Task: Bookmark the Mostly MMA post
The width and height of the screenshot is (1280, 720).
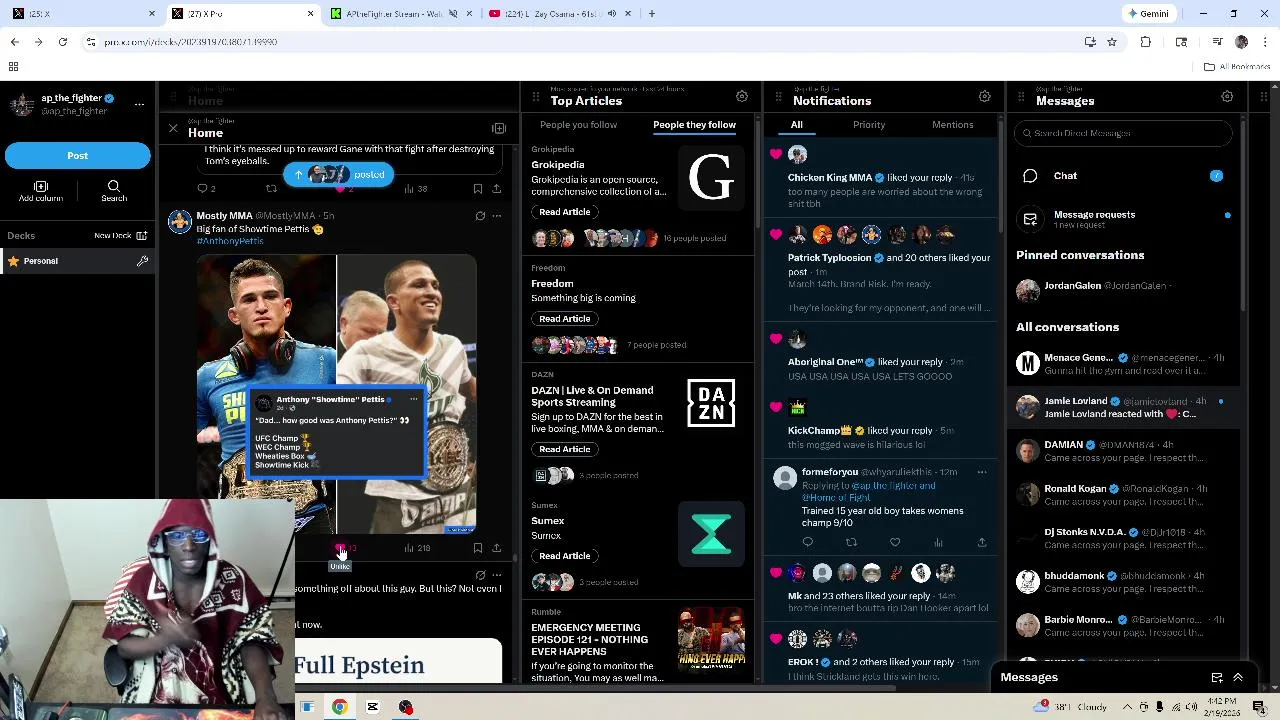Action: point(478,548)
